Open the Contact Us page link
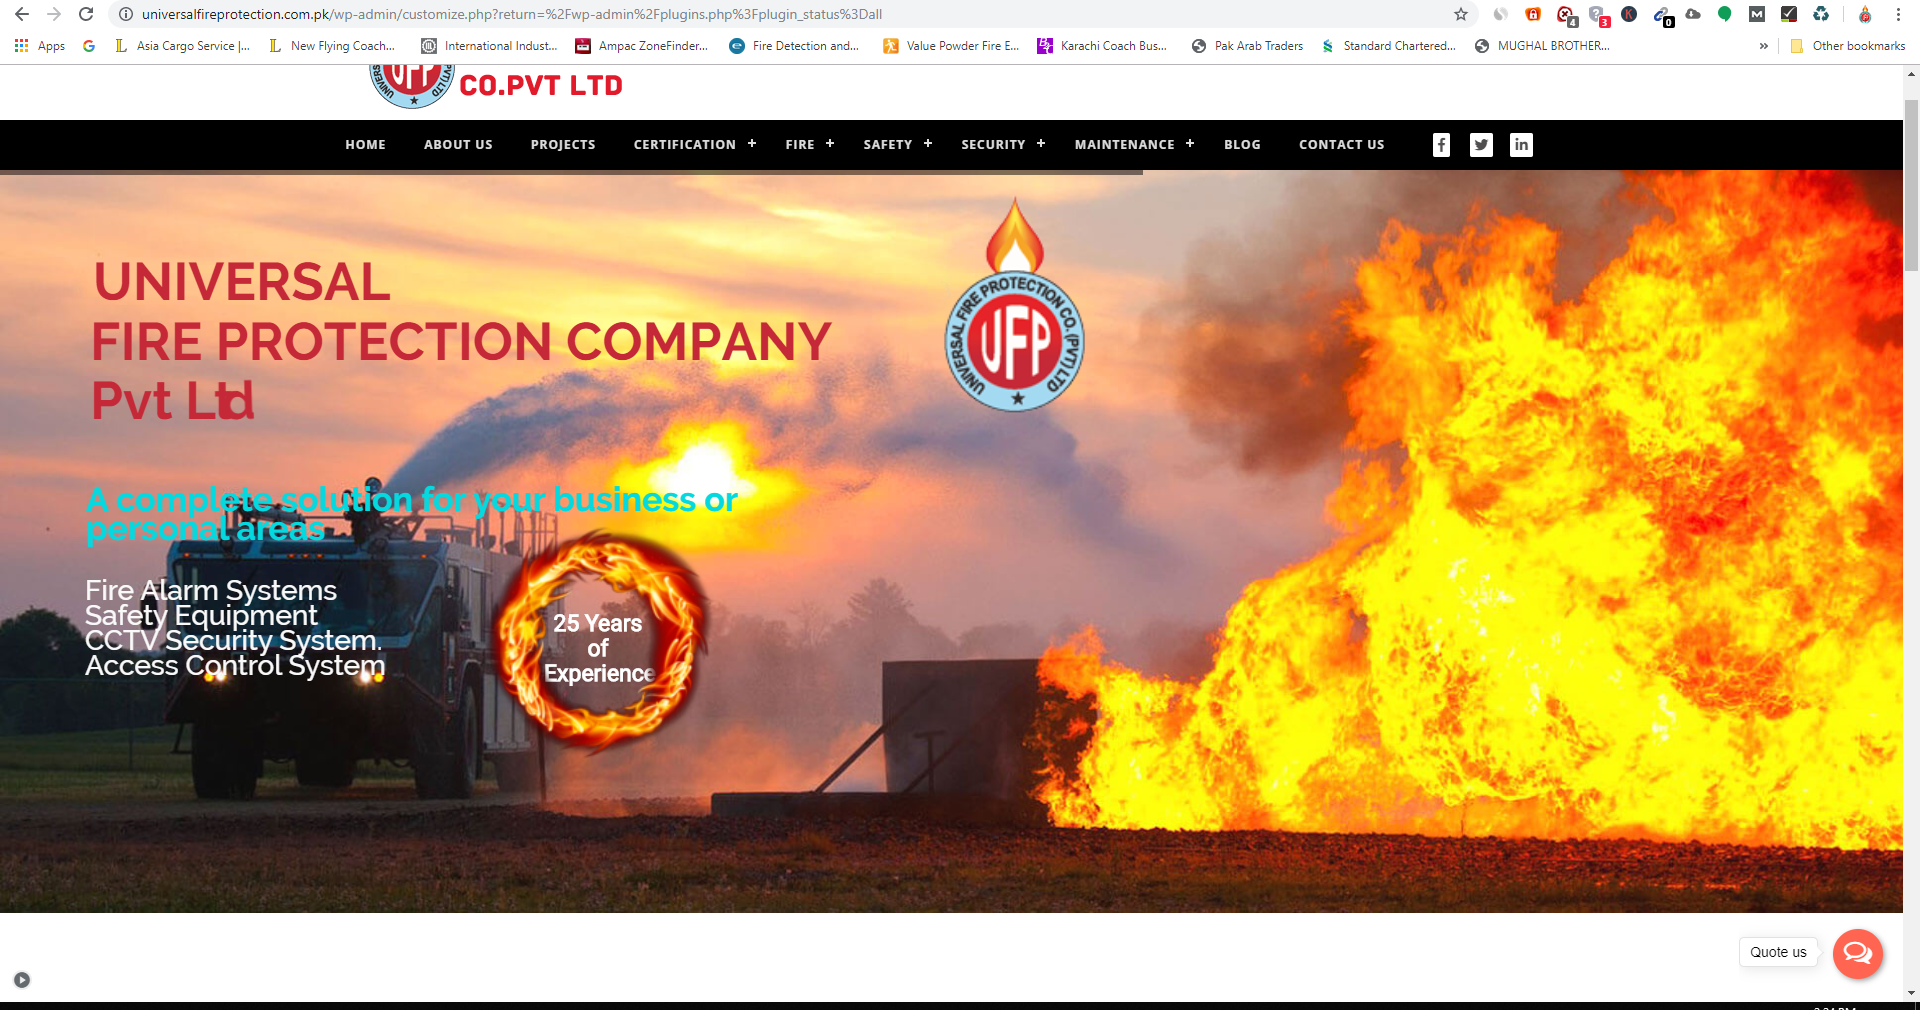This screenshot has height=1010, width=1920. (1341, 145)
